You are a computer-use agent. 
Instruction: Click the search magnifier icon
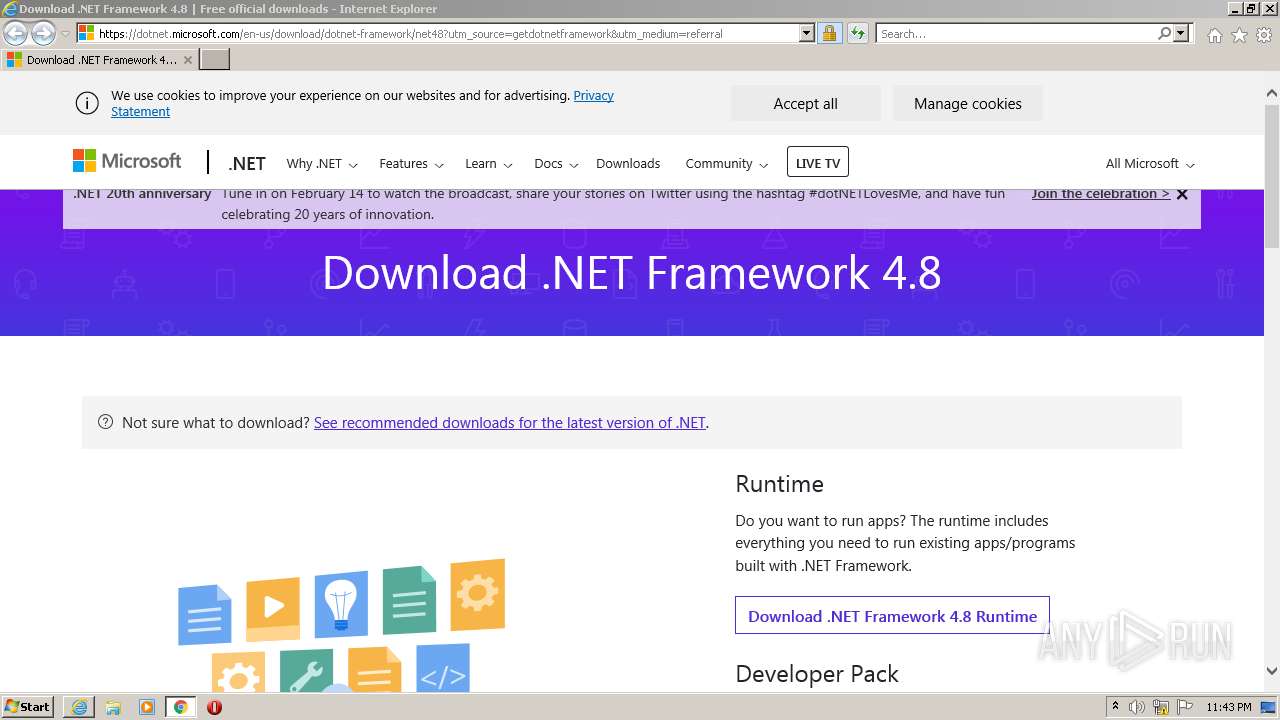click(1164, 34)
